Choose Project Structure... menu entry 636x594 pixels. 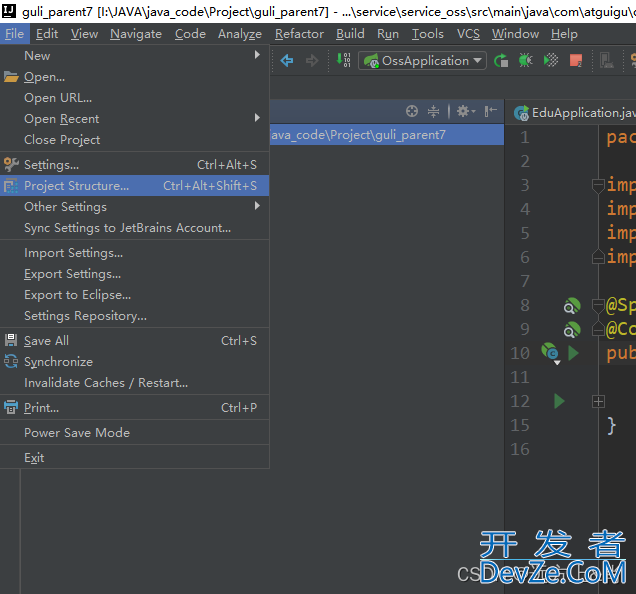(x=135, y=186)
